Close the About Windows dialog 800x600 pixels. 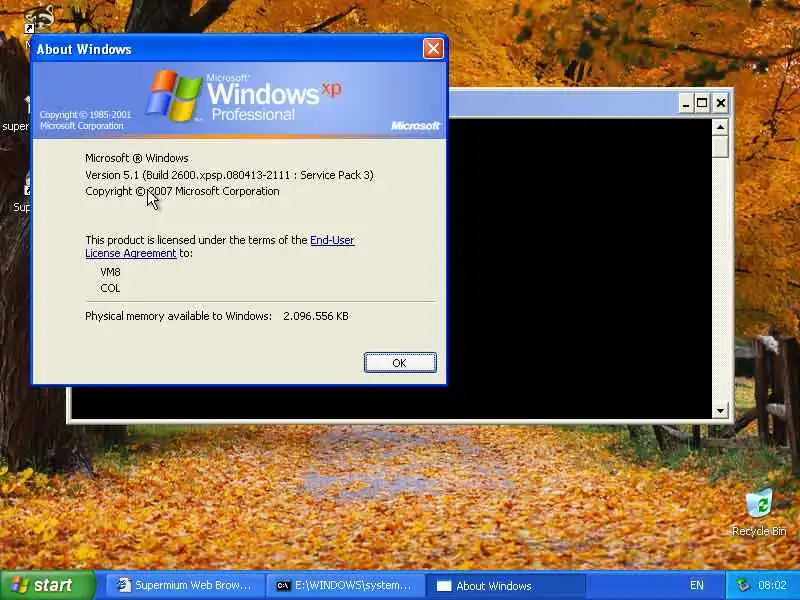tap(433, 49)
